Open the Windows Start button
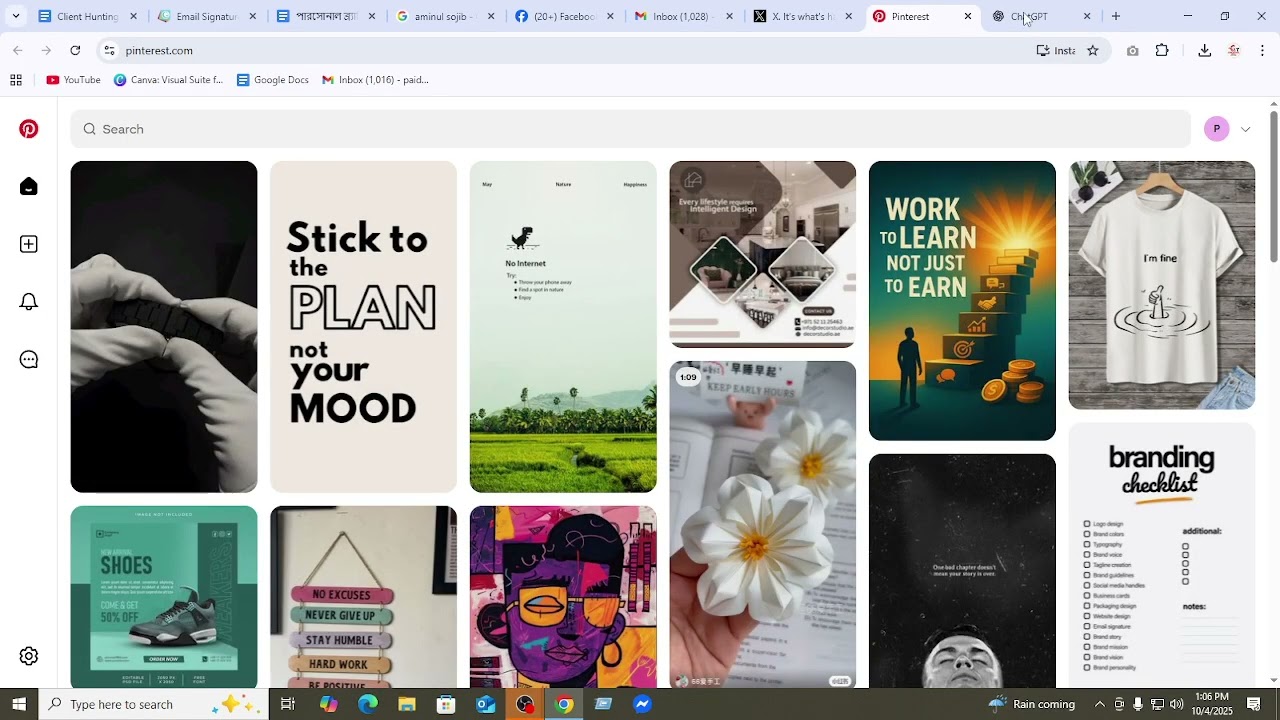1280x720 pixels. coord(19,704)
